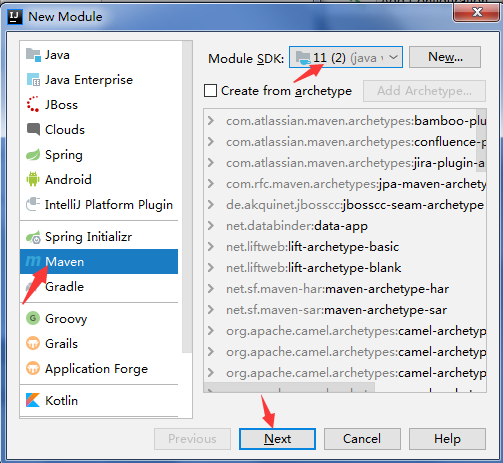Choose JBoss from the list

[x=99, y=104]
